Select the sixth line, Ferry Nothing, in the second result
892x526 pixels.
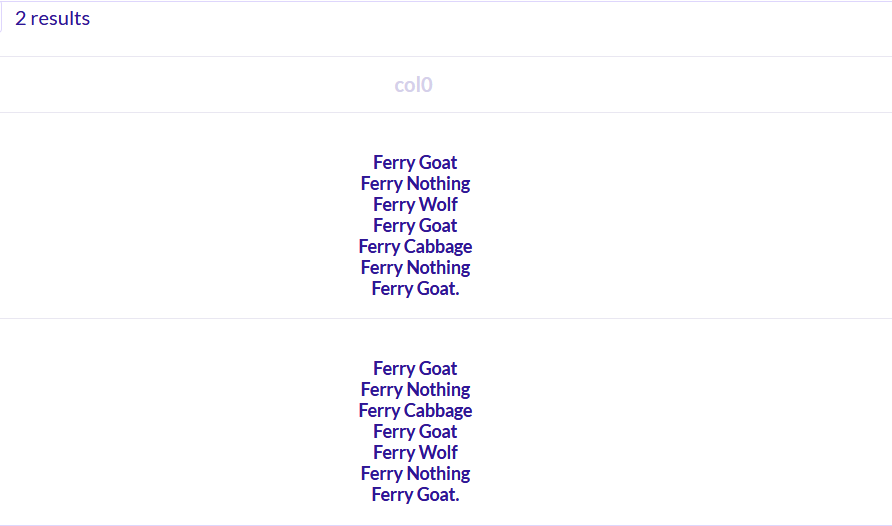coord(415,474)
